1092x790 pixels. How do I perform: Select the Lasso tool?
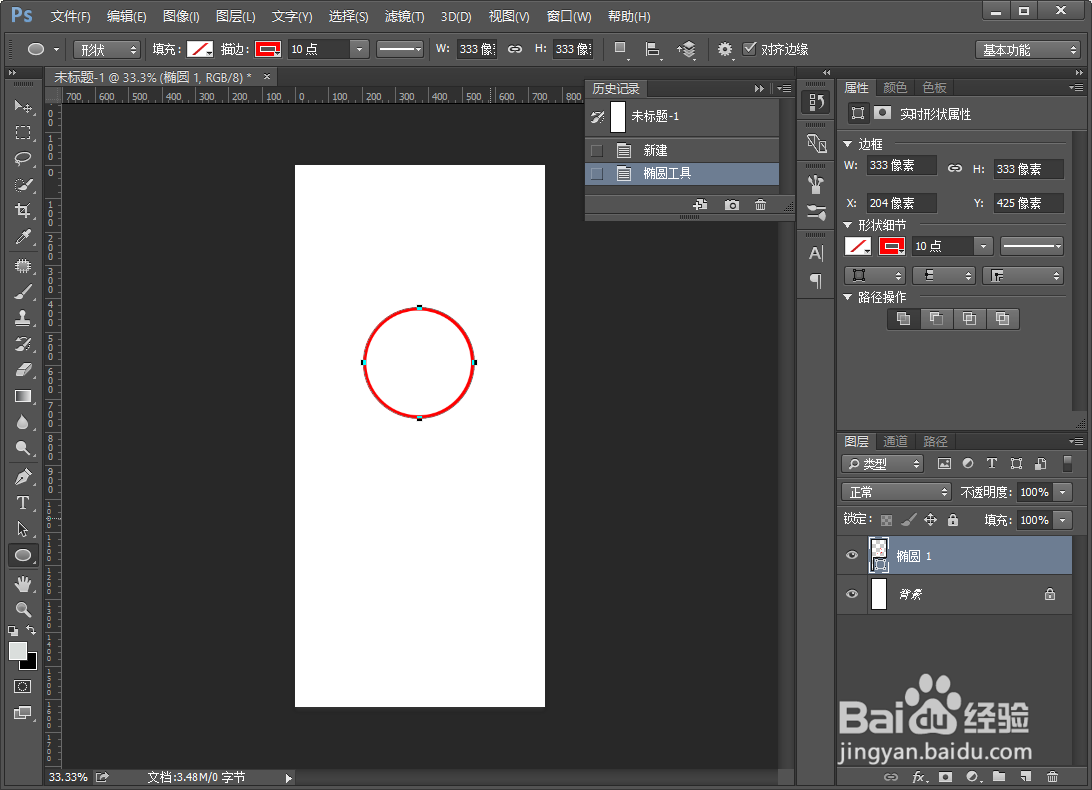click(23, 159)
